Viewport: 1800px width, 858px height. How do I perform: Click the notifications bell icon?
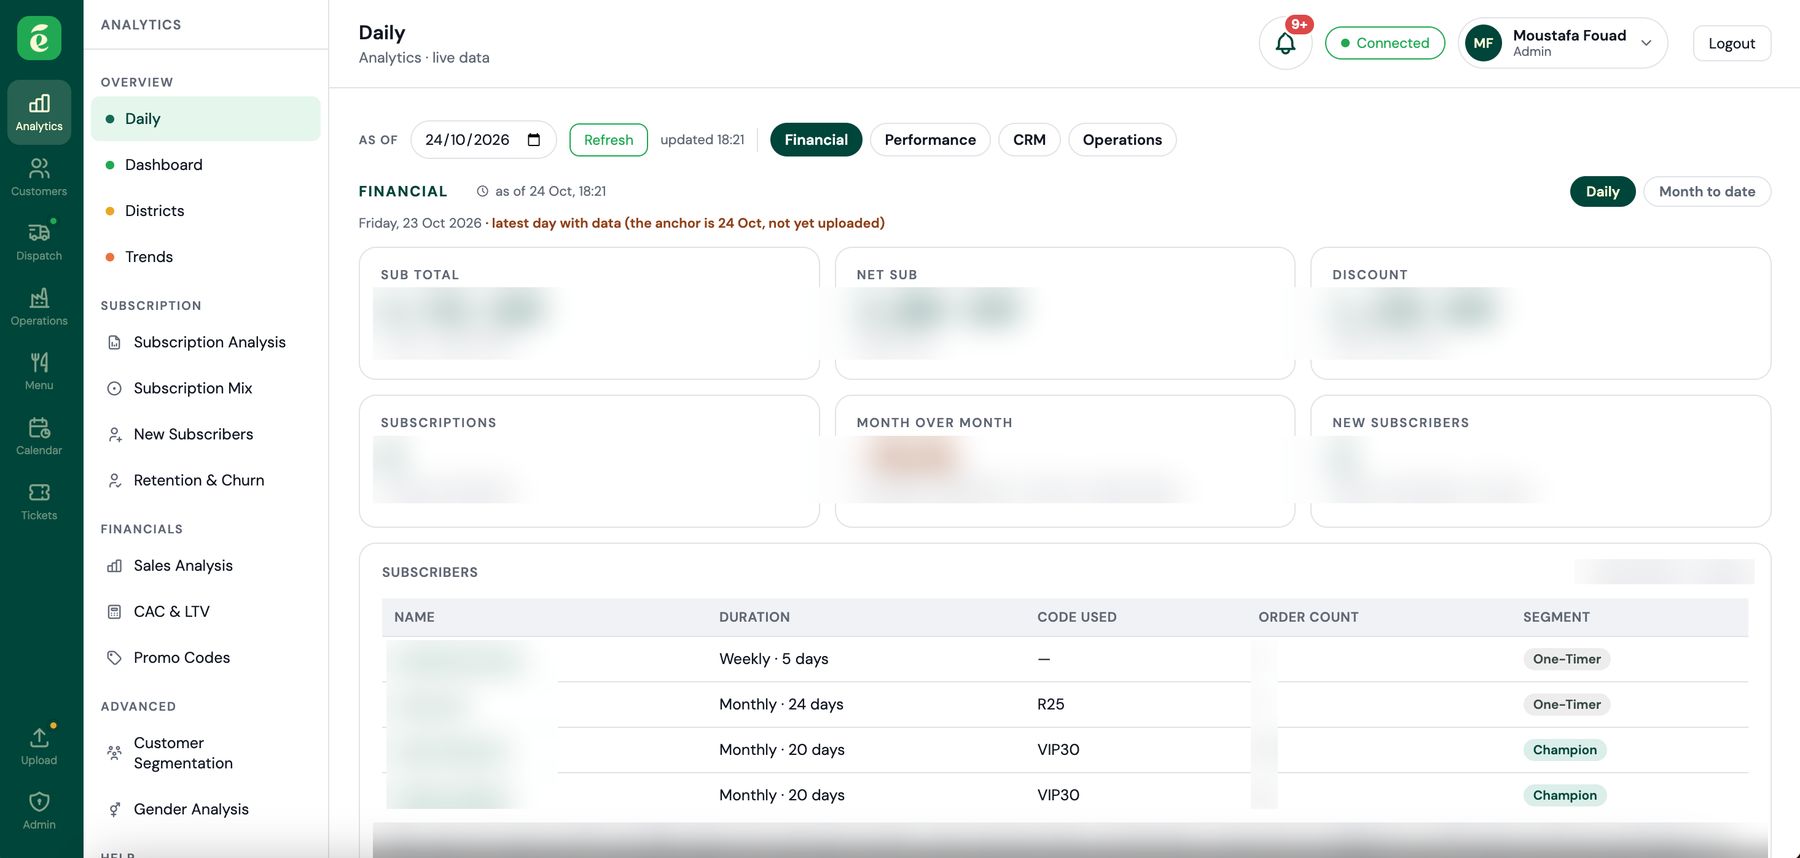click(1285, 43)
